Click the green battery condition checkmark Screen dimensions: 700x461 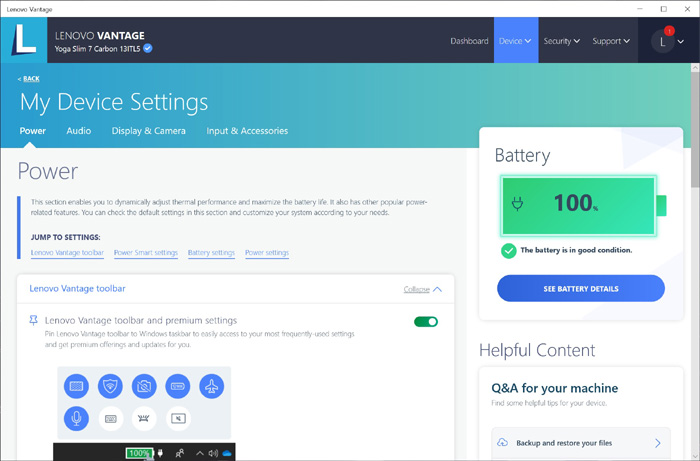508,251
